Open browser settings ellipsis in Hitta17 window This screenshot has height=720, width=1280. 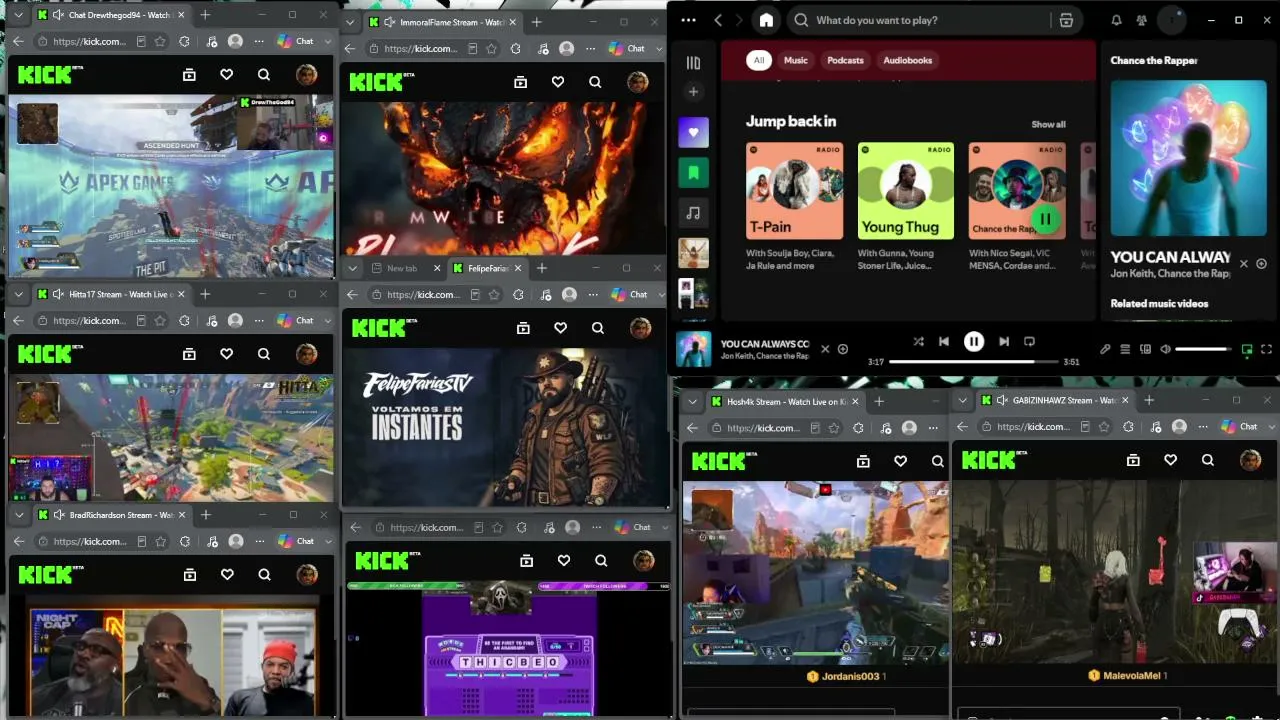pos(259,321)
